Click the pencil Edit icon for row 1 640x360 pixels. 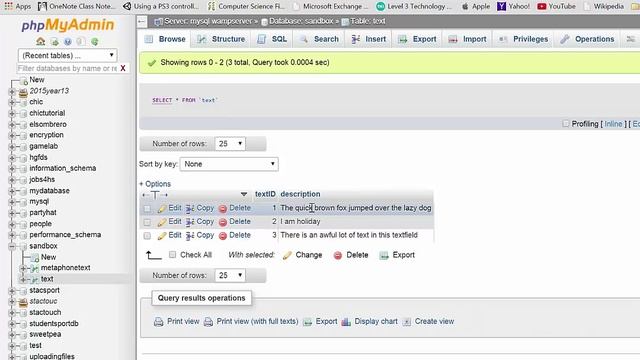162,208
